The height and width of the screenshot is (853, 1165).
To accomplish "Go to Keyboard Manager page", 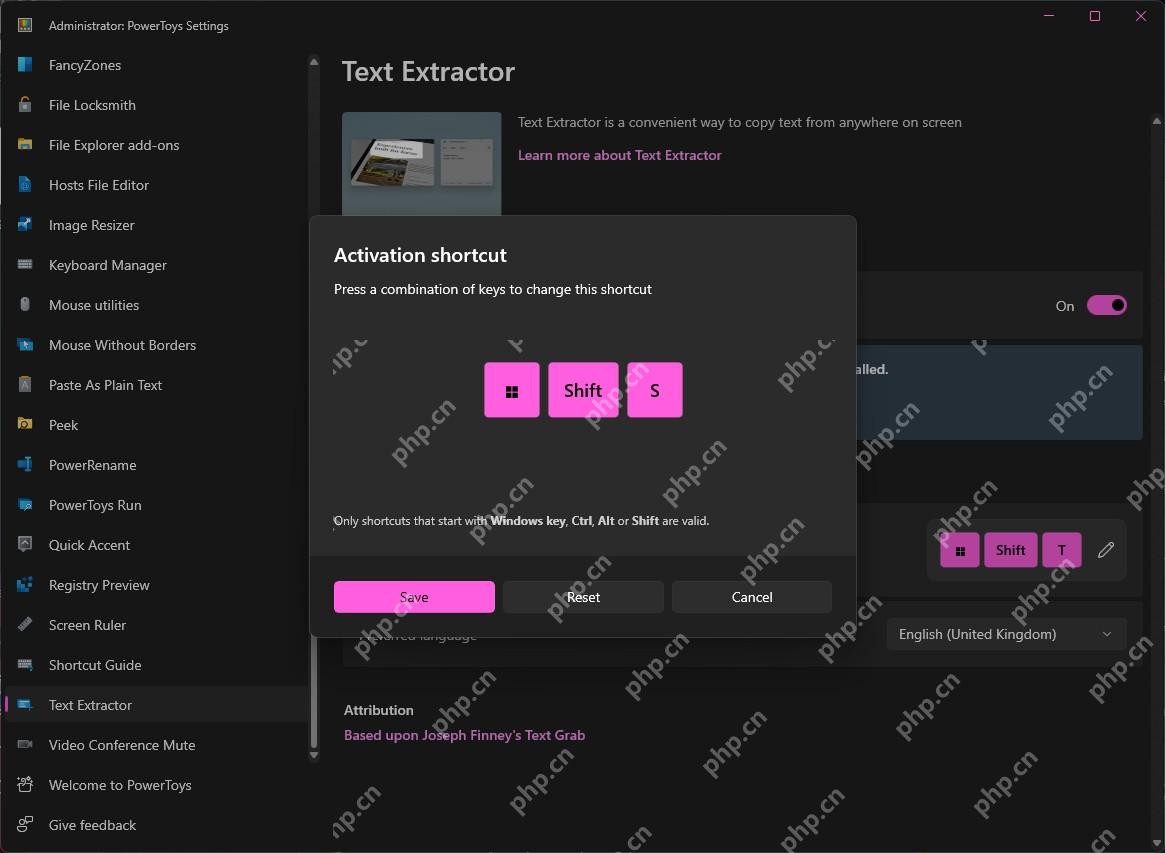I will [x=108, y=265].
